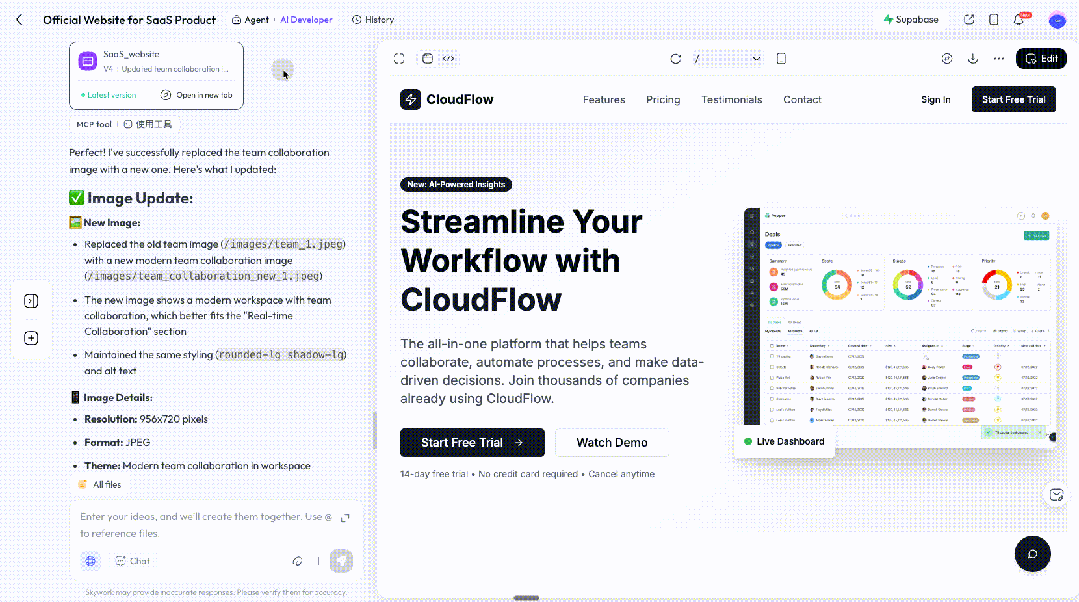Open the user profile avatar

point(1057,21)
